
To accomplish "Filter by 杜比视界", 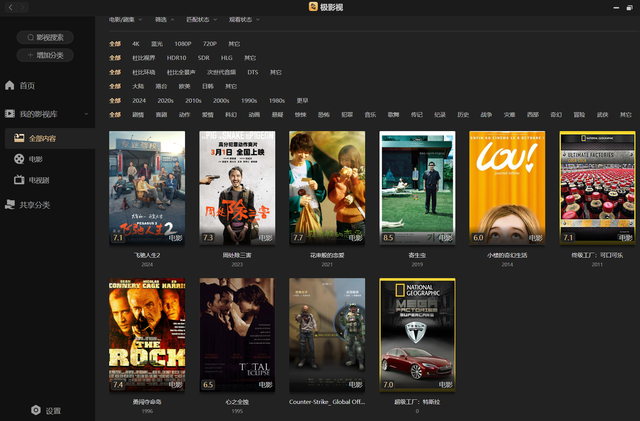I will pos(144,58).
